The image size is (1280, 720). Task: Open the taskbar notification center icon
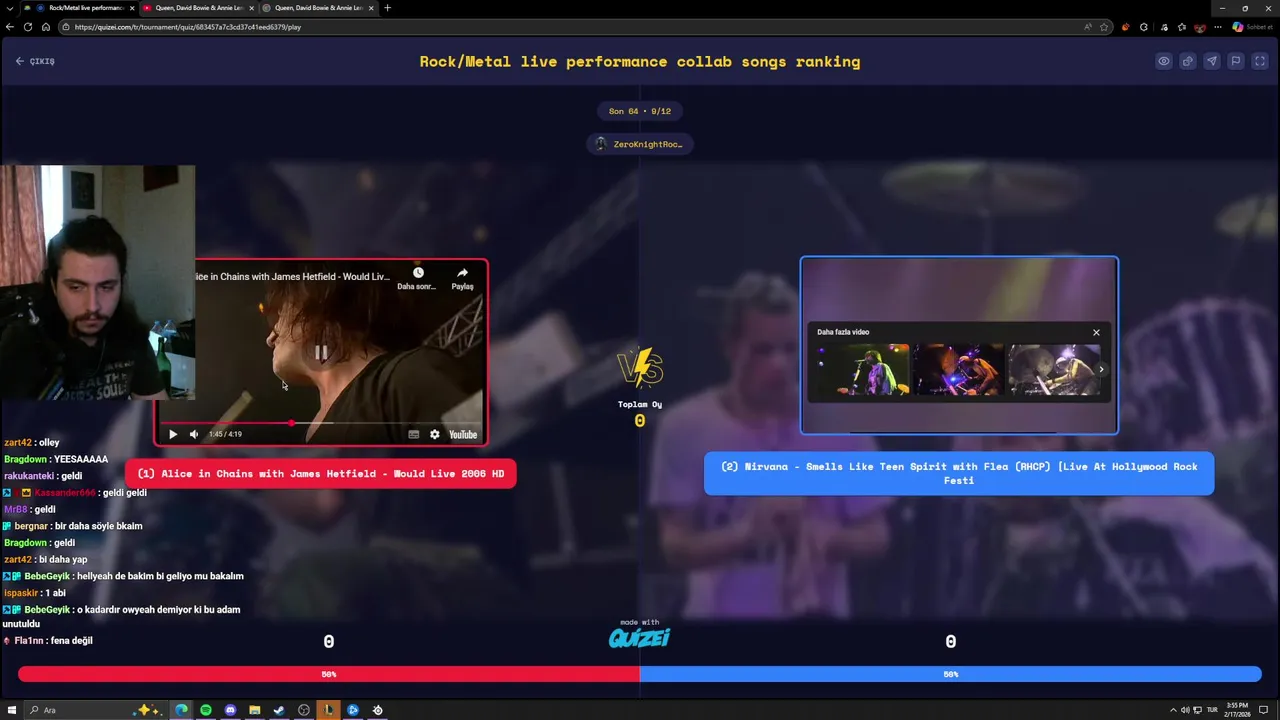tap(1263, 710)
